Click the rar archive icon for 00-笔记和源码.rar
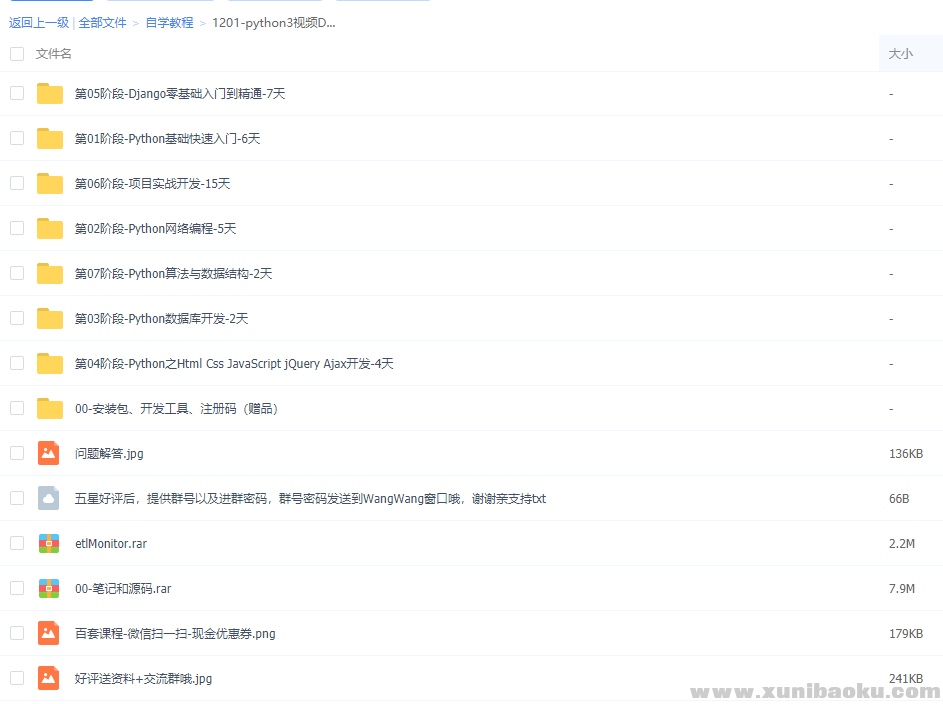Viewport: 943px width, 704px height. (x=48, y=587)
